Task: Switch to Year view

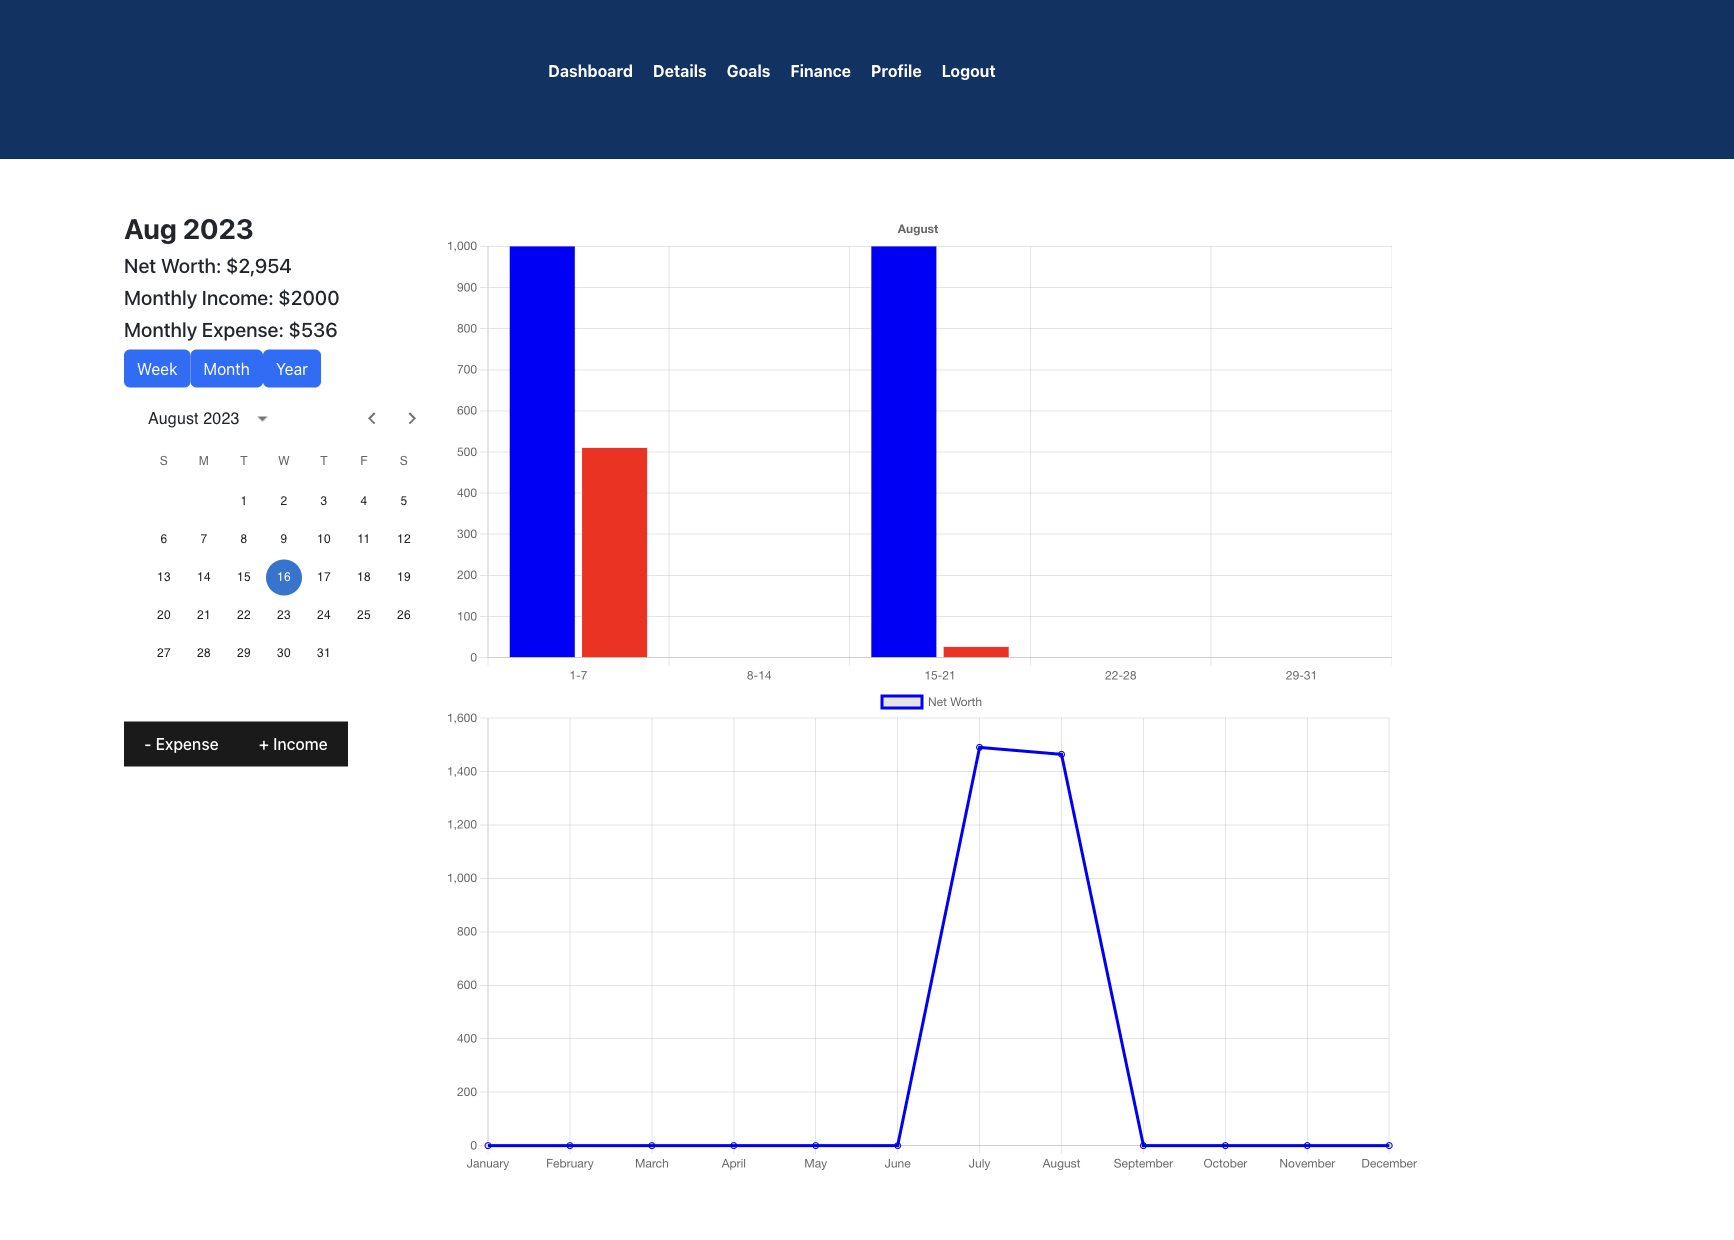Action: click(292, 369)
